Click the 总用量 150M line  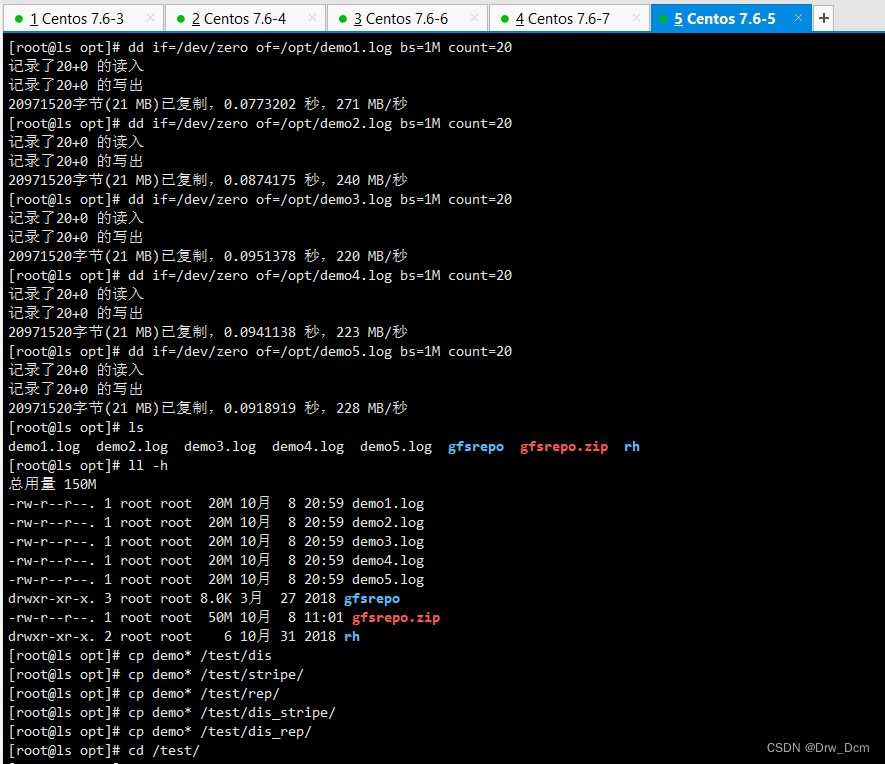pyautogui.click(x=52, y=485)
